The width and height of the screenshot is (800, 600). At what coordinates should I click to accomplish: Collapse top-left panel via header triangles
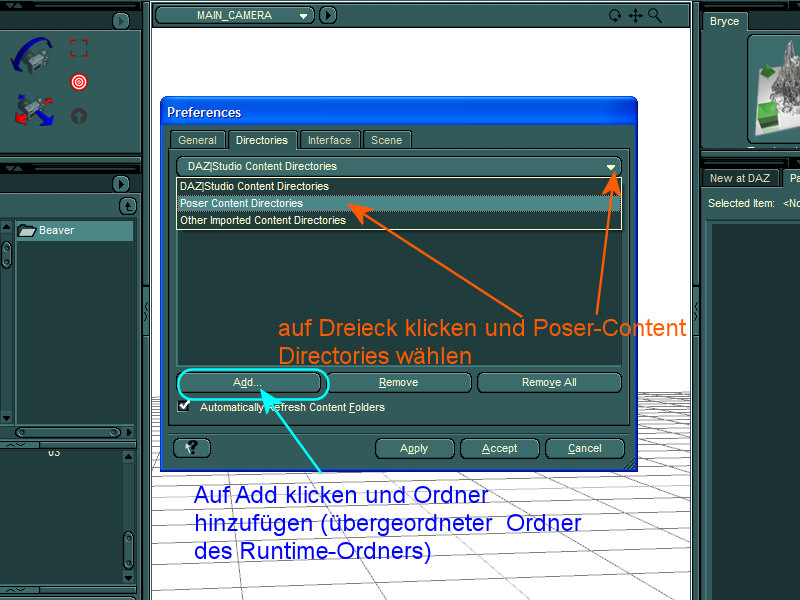14,5
